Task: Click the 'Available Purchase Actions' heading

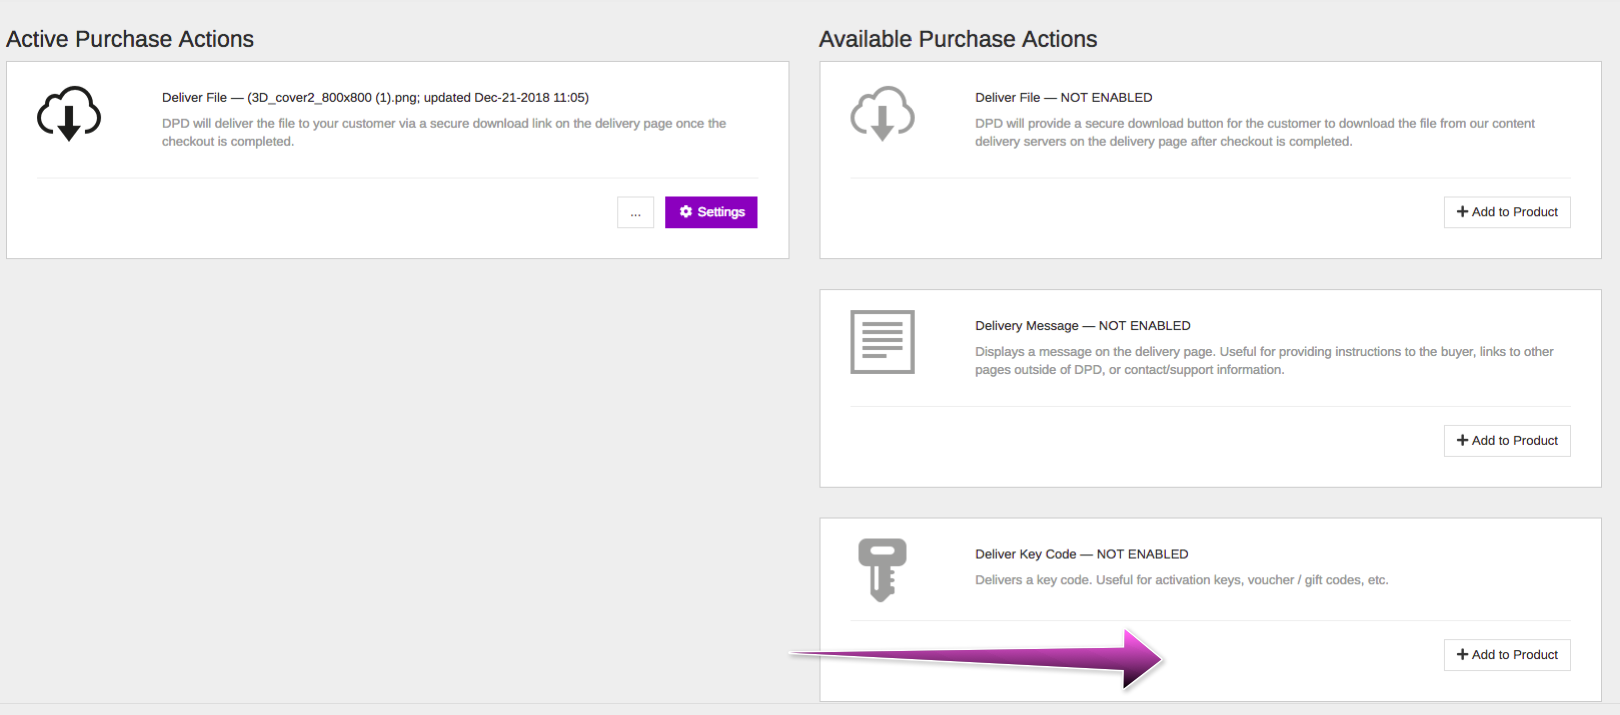Action: click(958, 39)
